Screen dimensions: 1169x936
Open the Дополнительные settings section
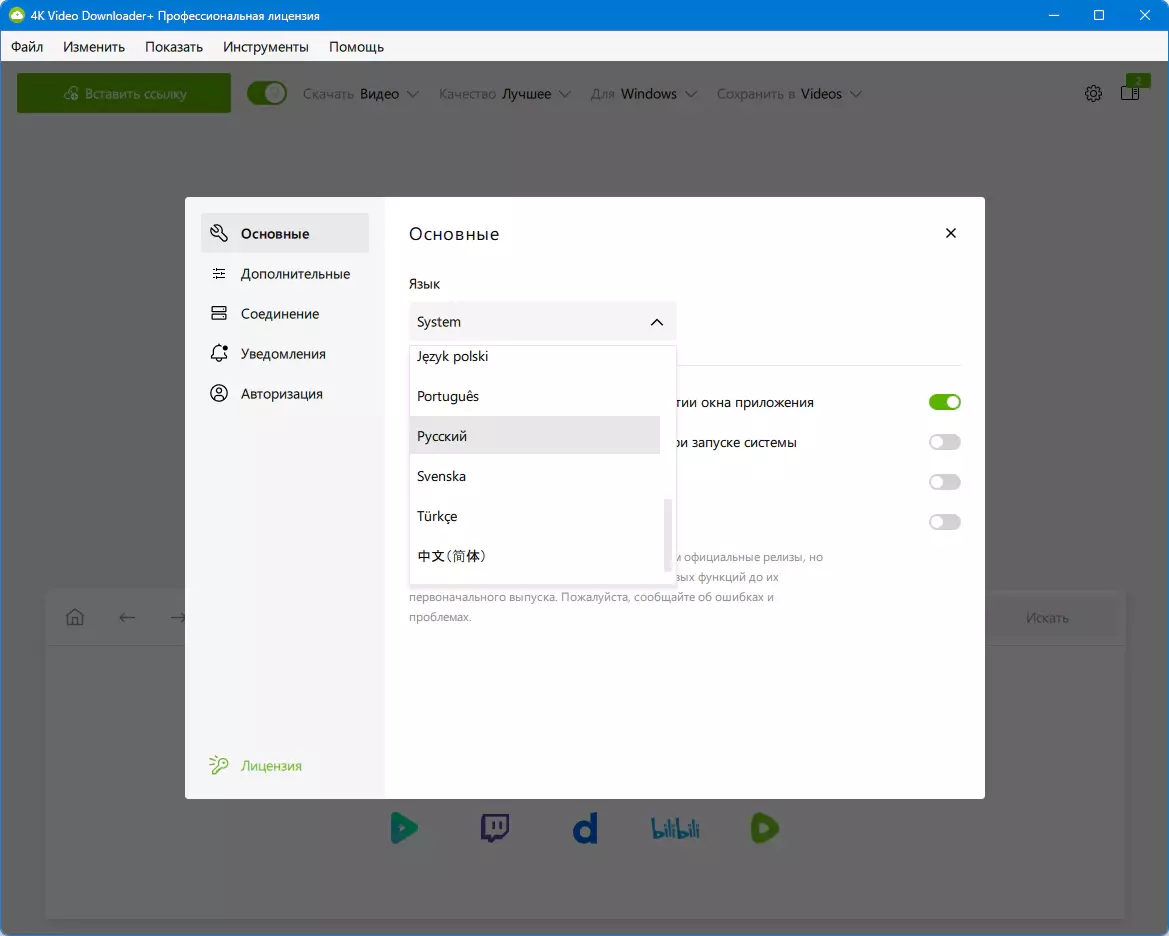click(x=285, y=274)
